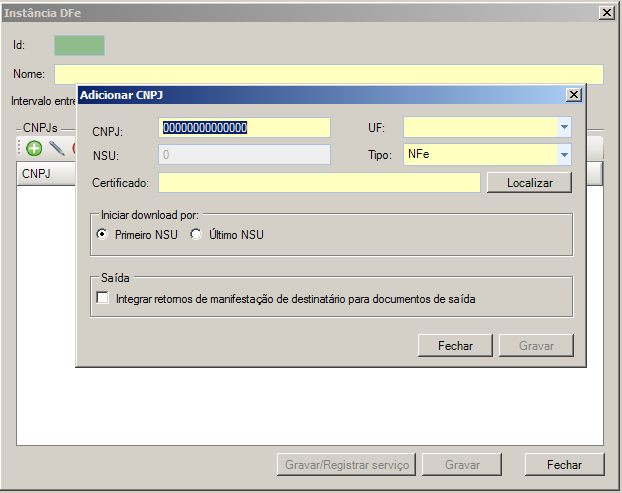Click the green add CNPJ icon

pos(34,148)
